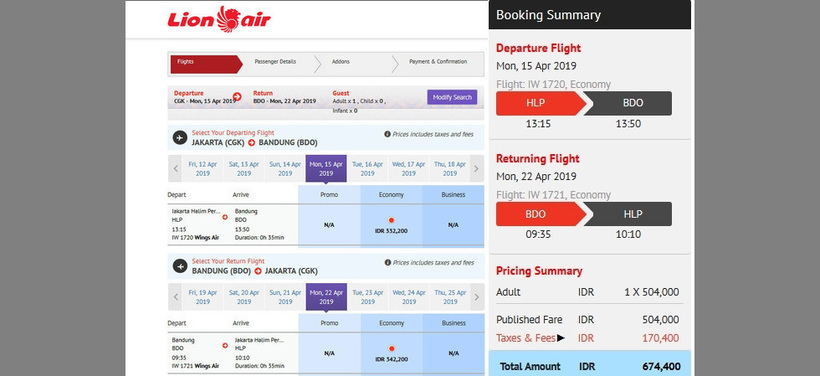Click the departing flight airplane icon
Screen dimensions: 820x376
coord(180,138)
